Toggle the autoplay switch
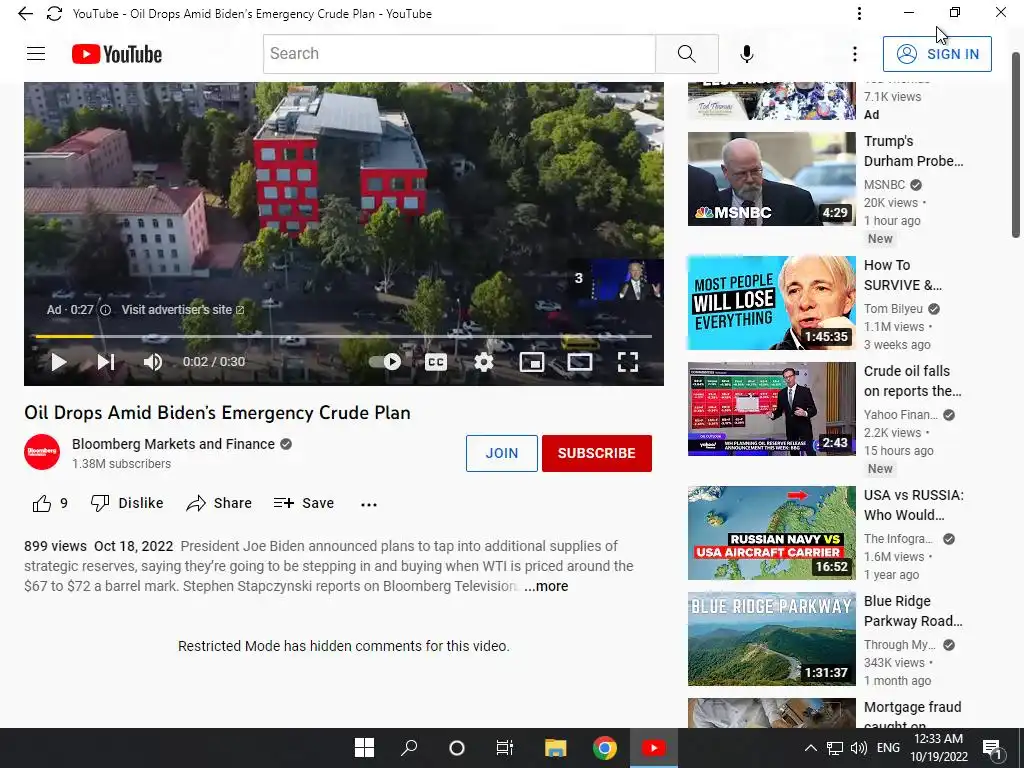This screenshot has width=1024, height=768. click(x=385, y=362)
